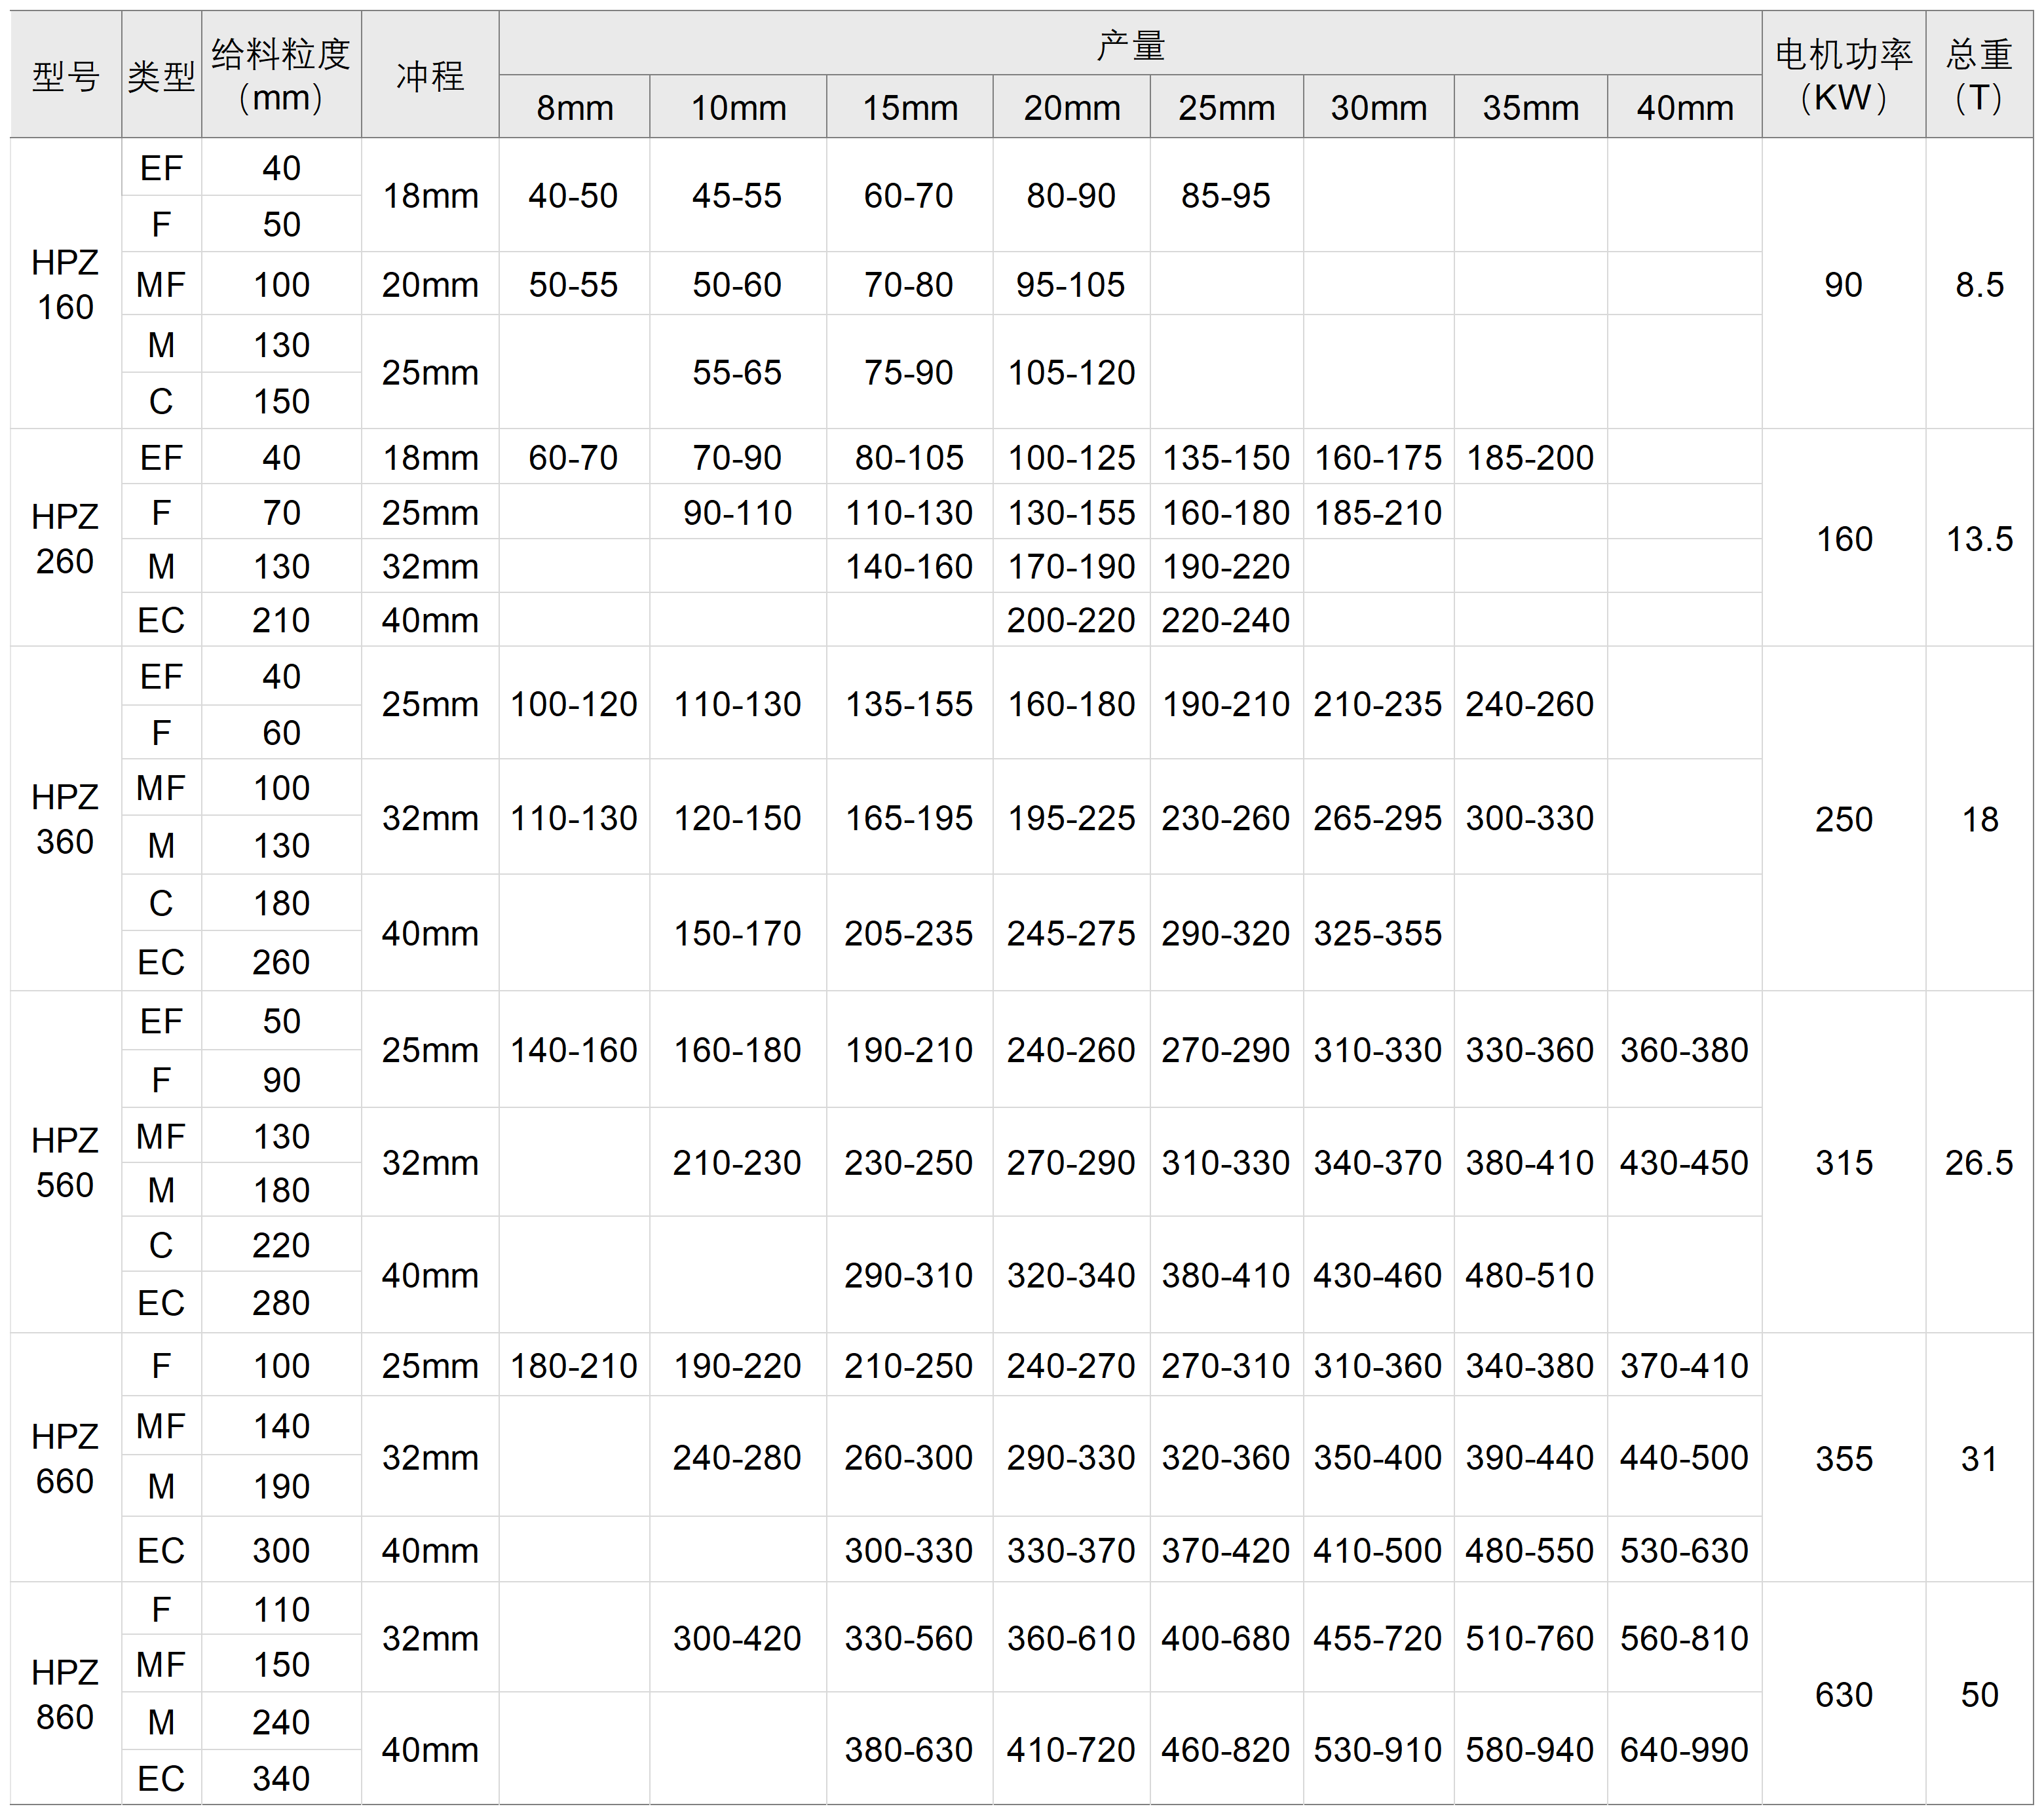Click the 总重 (T) header
Viewport: 2044px width, 1815px height.
pos(1978,76)
